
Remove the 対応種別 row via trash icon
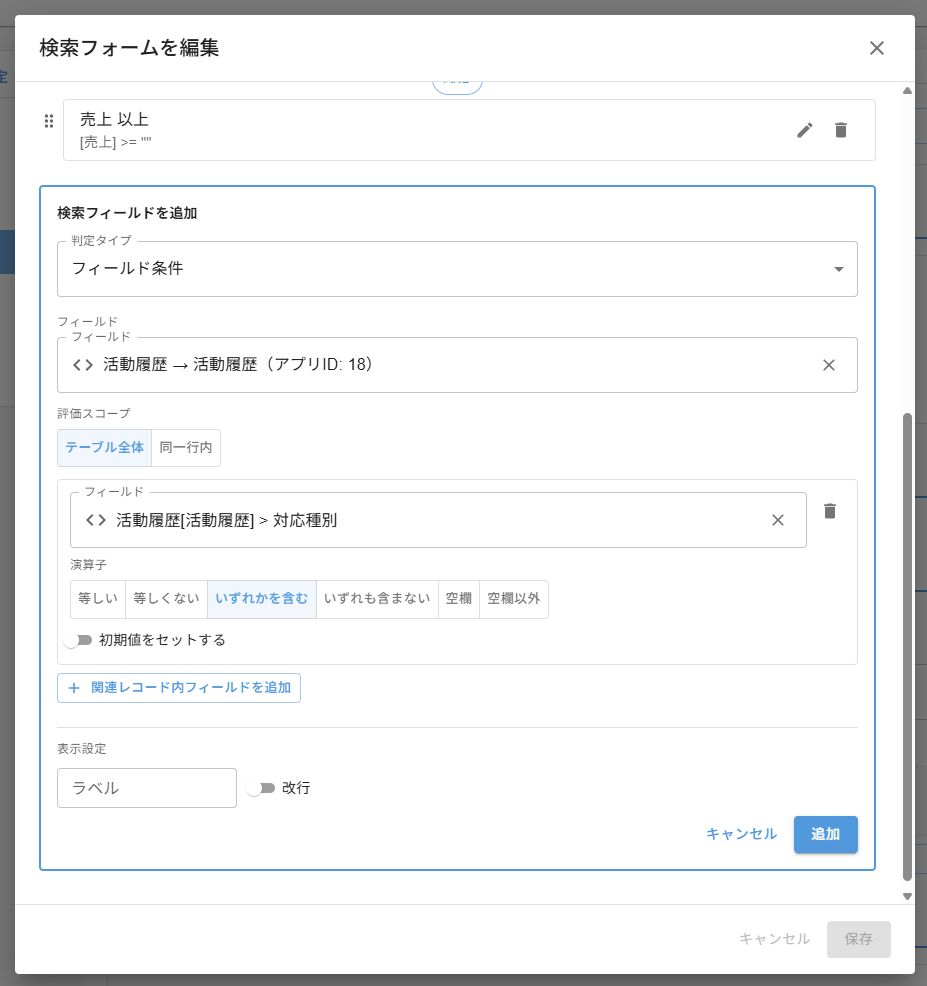pyautogui.click(x=830, y=511)
